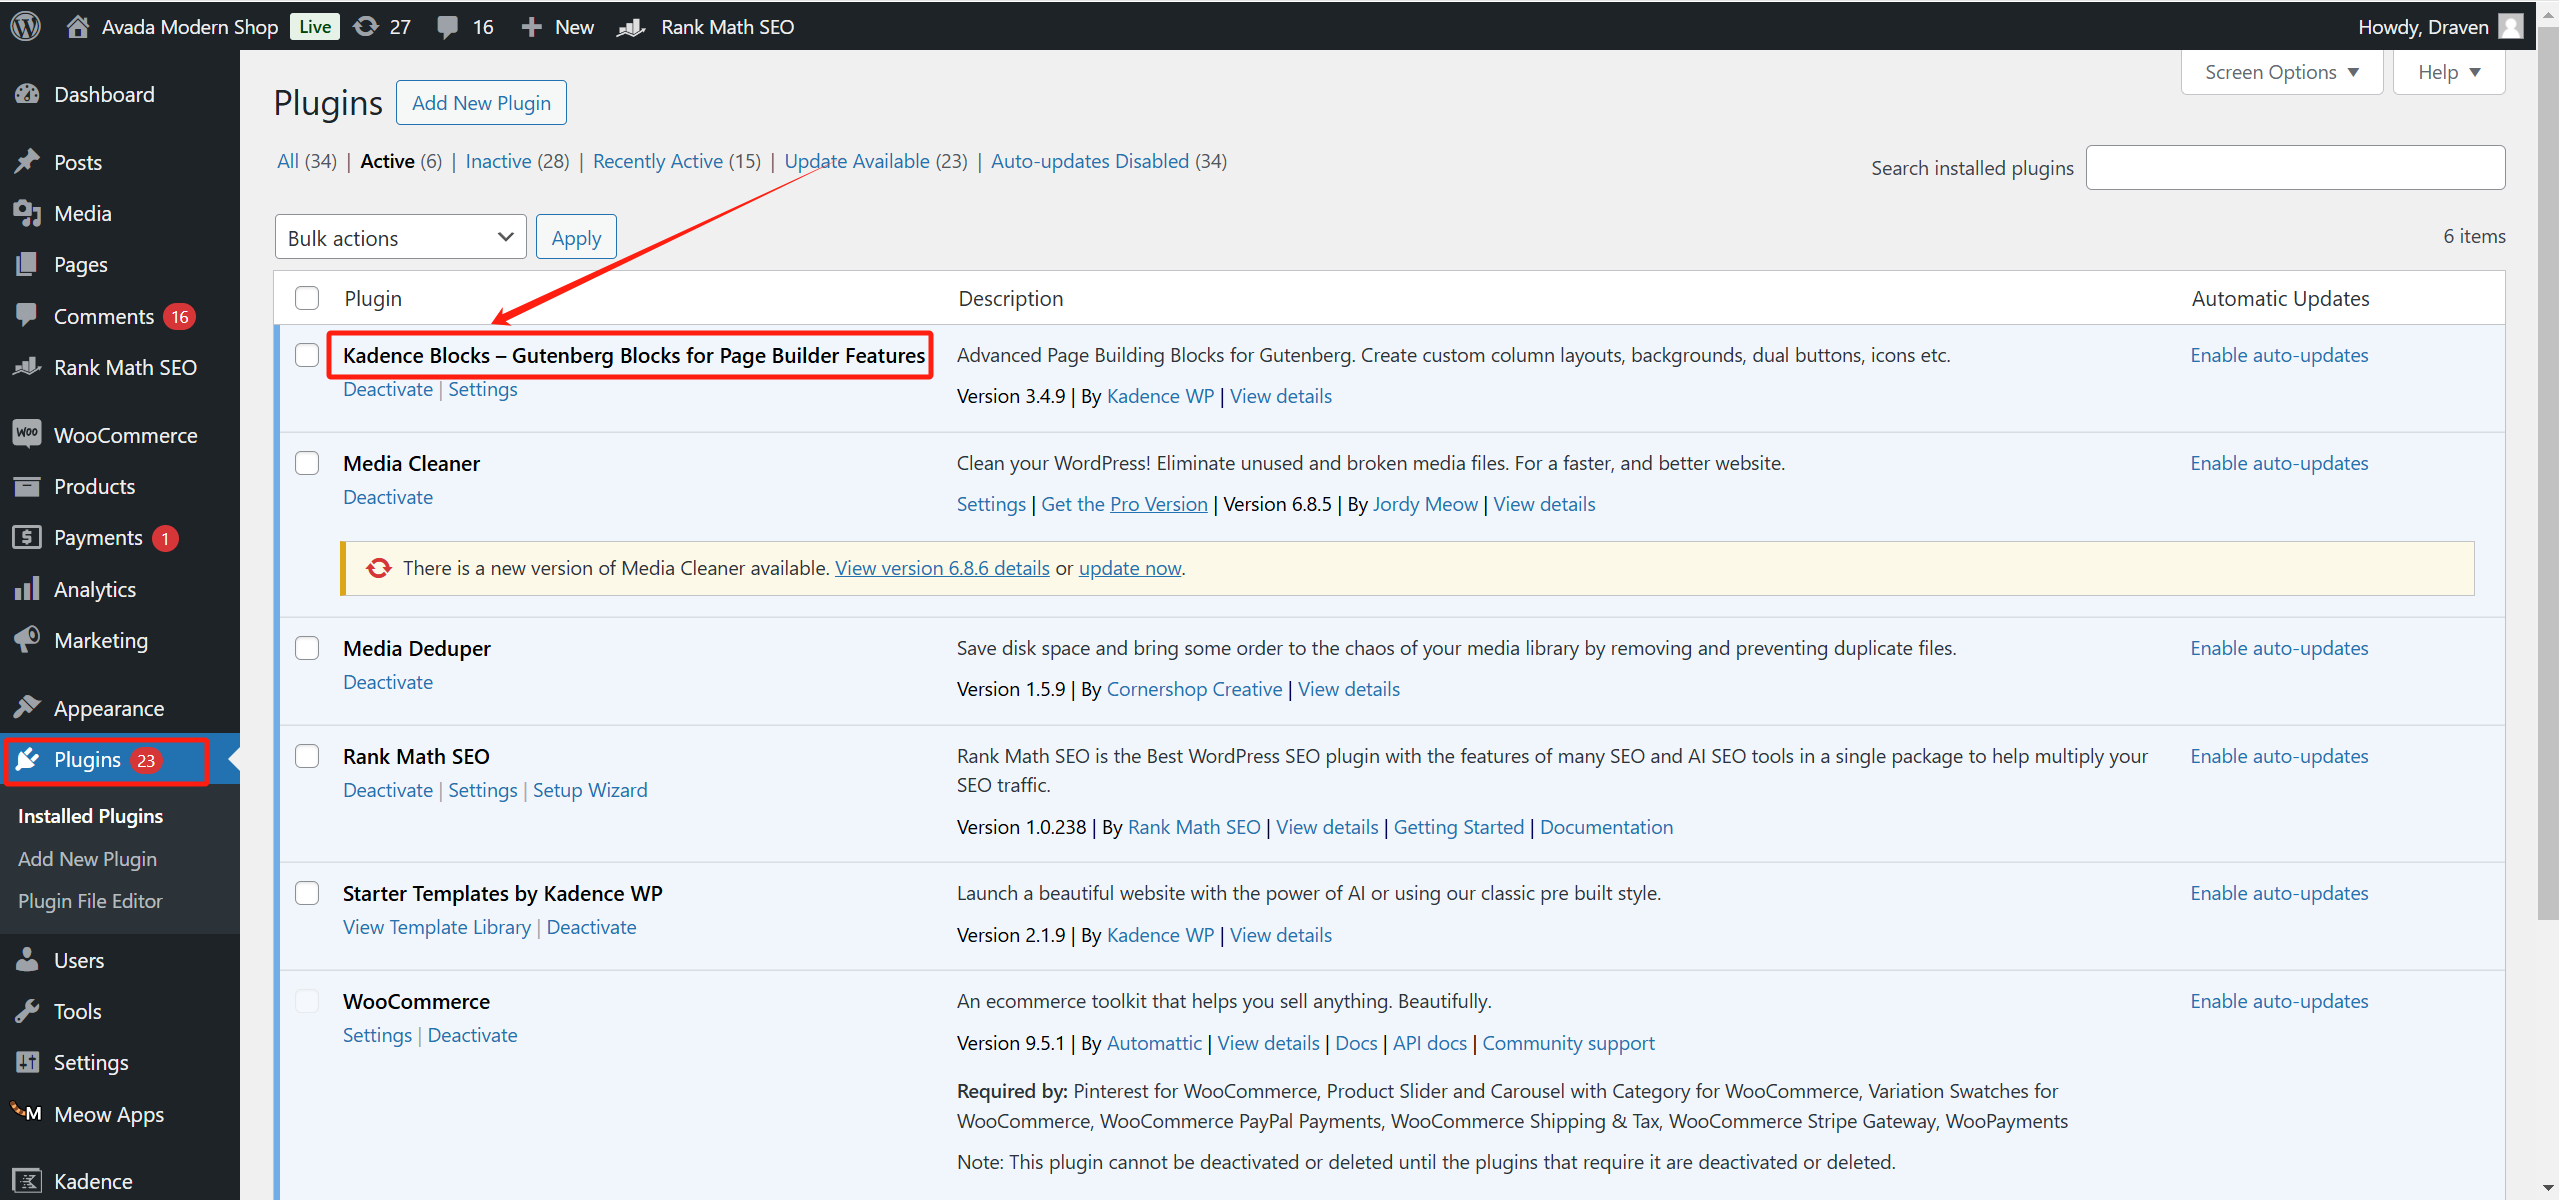Click the WordPress logo icon
2559x1200 pixels.
coord(26,26)
